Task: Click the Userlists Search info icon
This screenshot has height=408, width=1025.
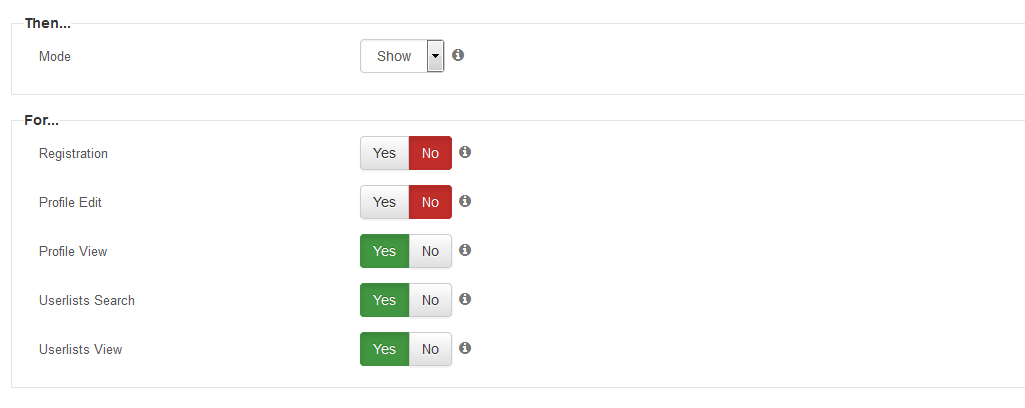Action: pos(465,299)
